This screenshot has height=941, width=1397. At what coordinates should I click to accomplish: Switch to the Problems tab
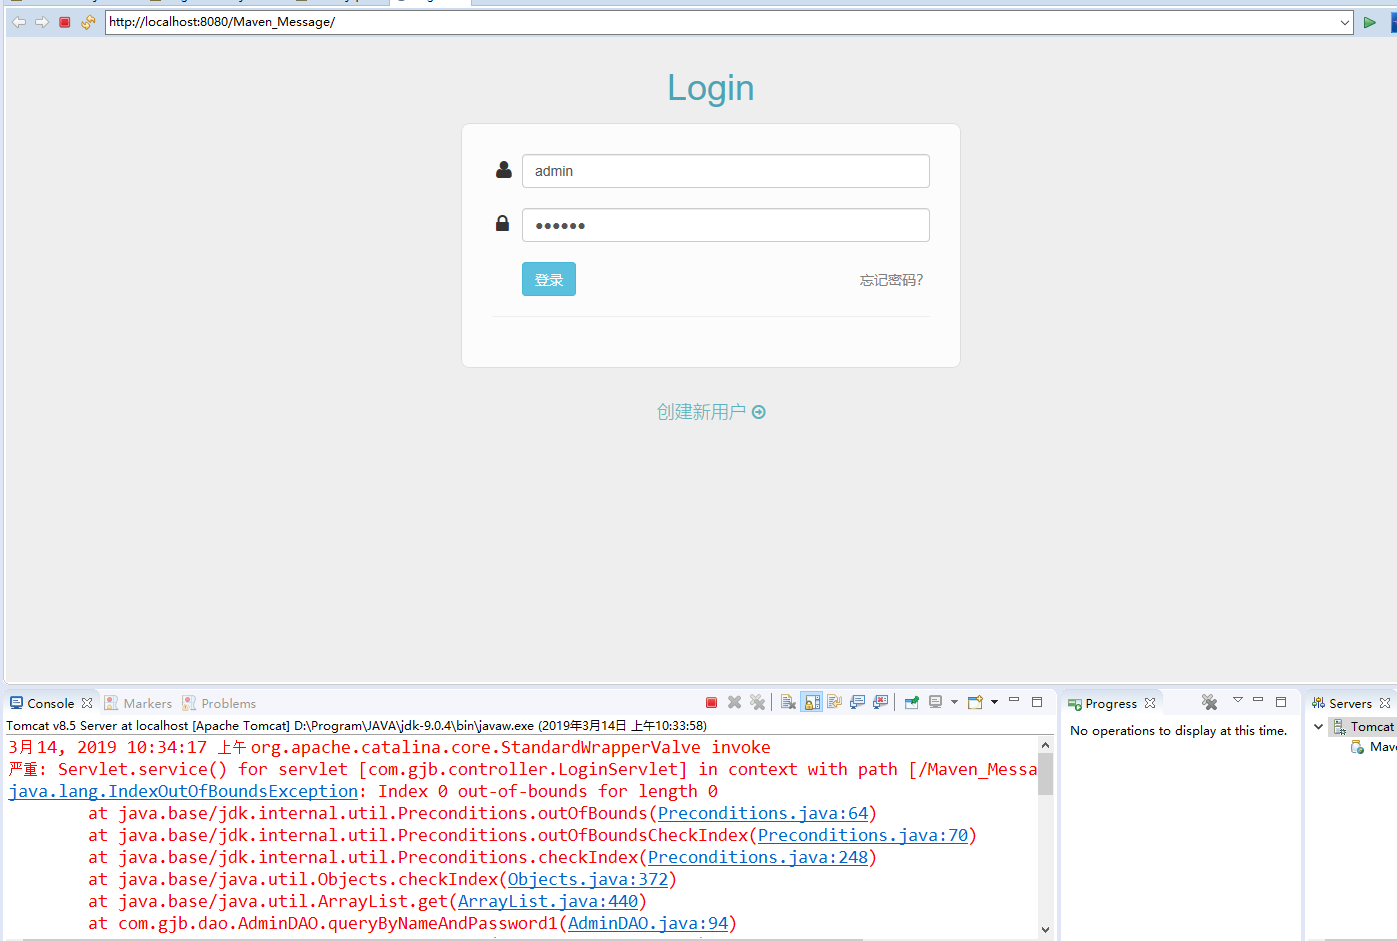pyautogui.click(x=219, y=703)
